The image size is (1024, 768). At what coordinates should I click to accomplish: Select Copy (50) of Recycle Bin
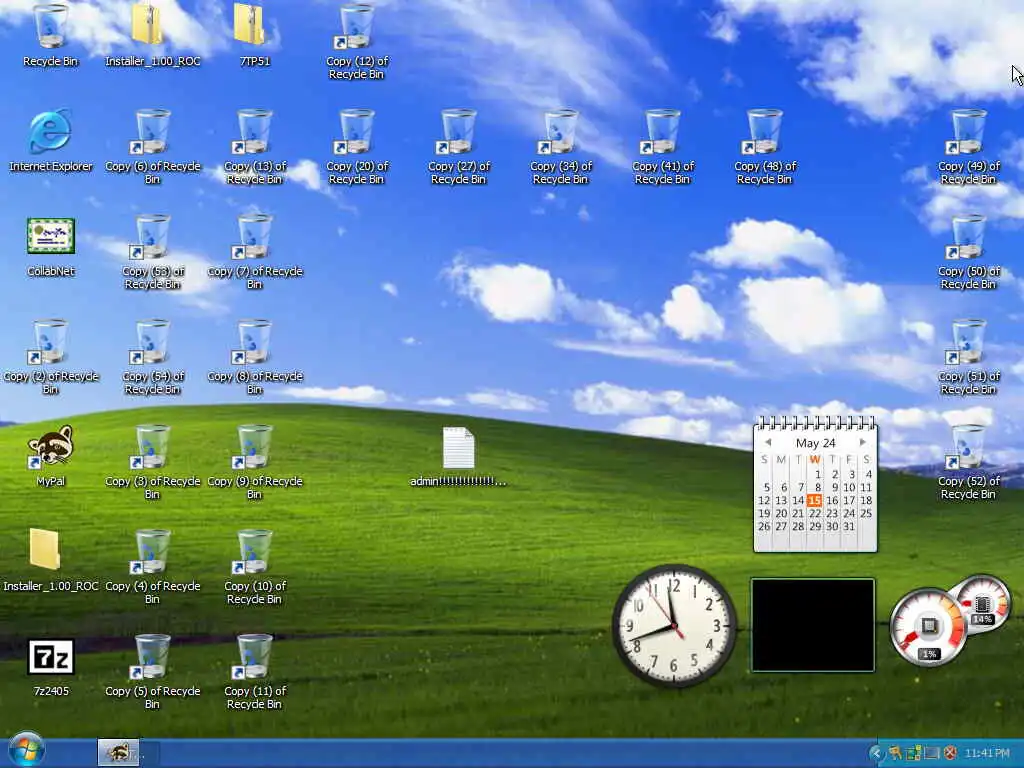[968, 252]
